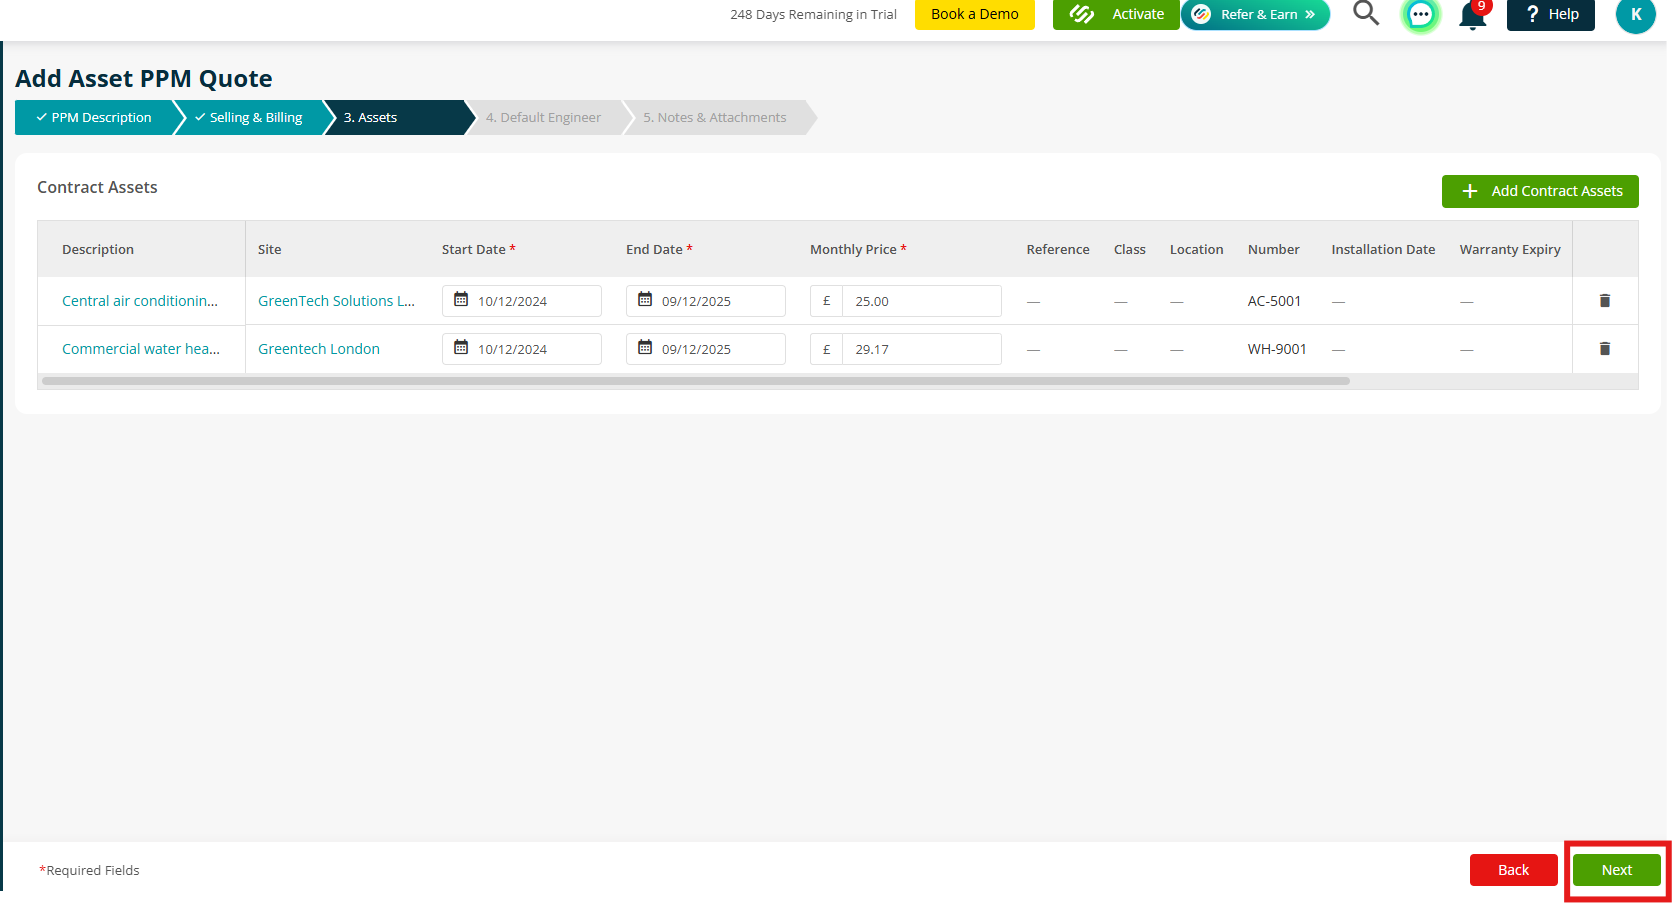Edit start date for WH-9001 row

(522, 349)
